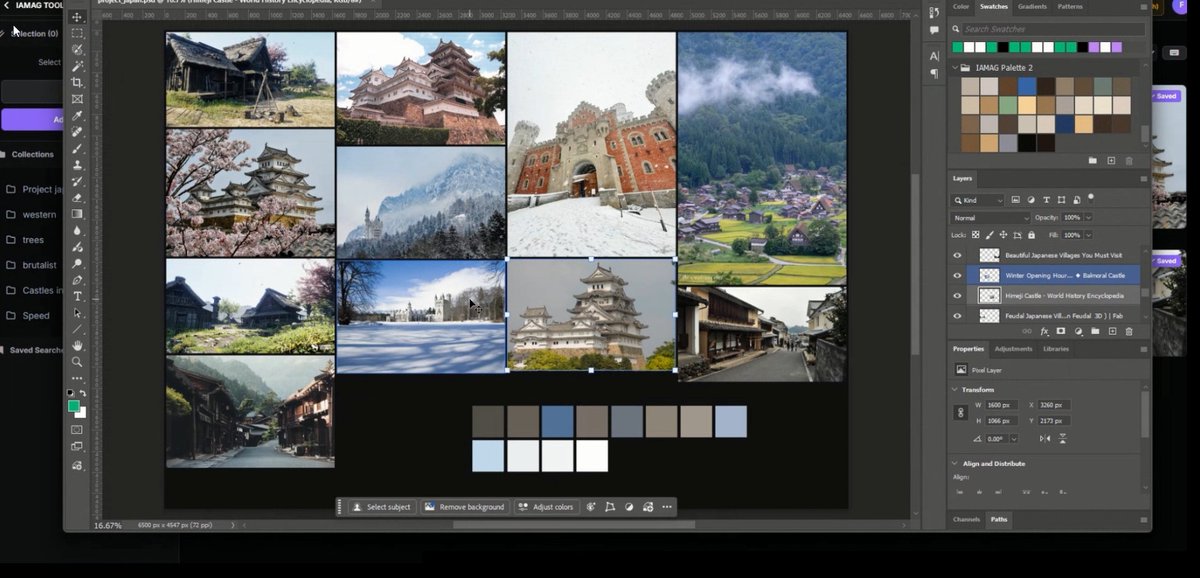Hide the Himeji Castle layer
1200x578 pixels.
(957, 295)
